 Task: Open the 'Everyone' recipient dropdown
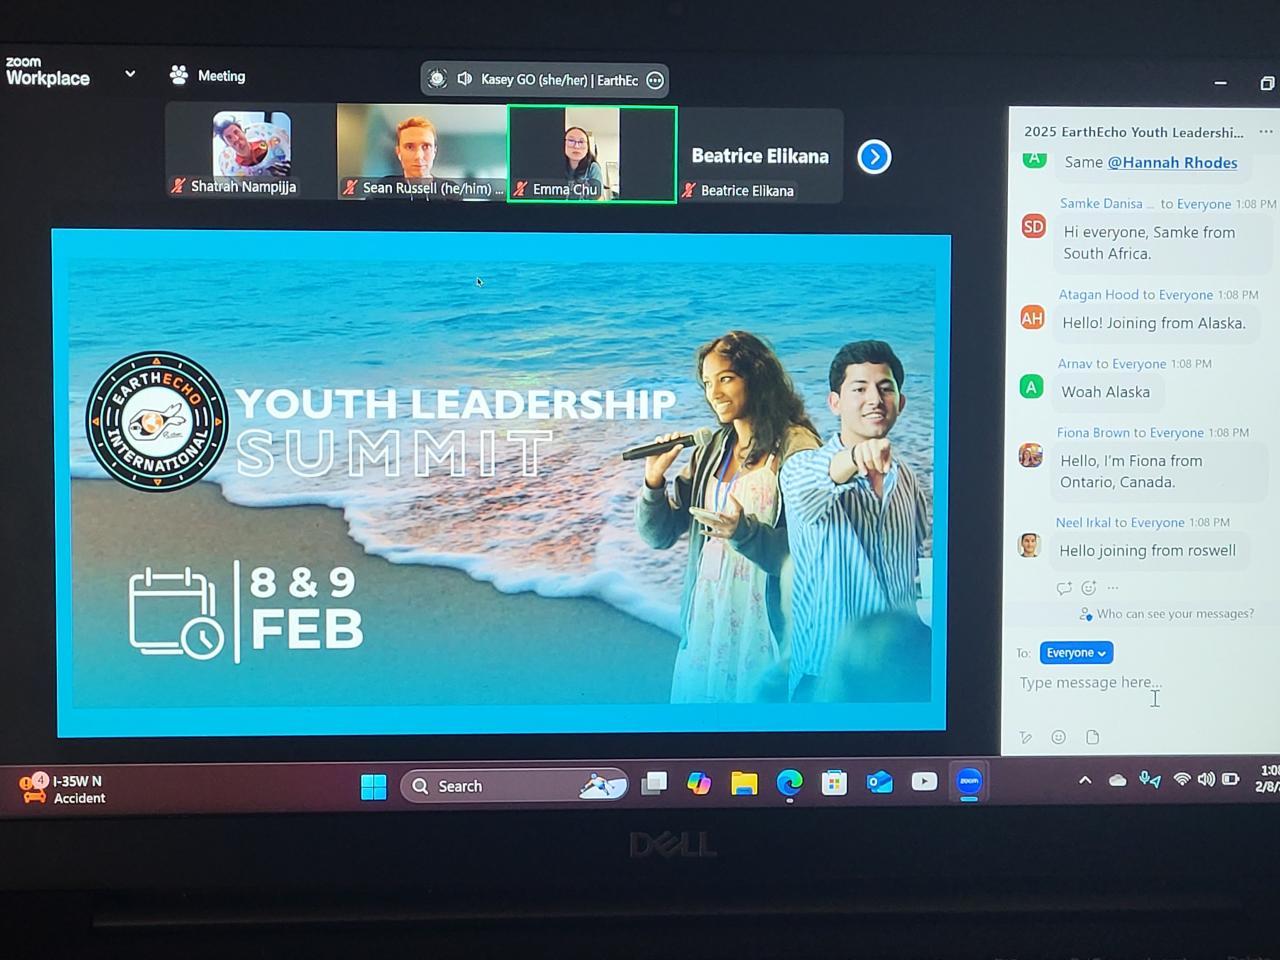pos(1076,653)
